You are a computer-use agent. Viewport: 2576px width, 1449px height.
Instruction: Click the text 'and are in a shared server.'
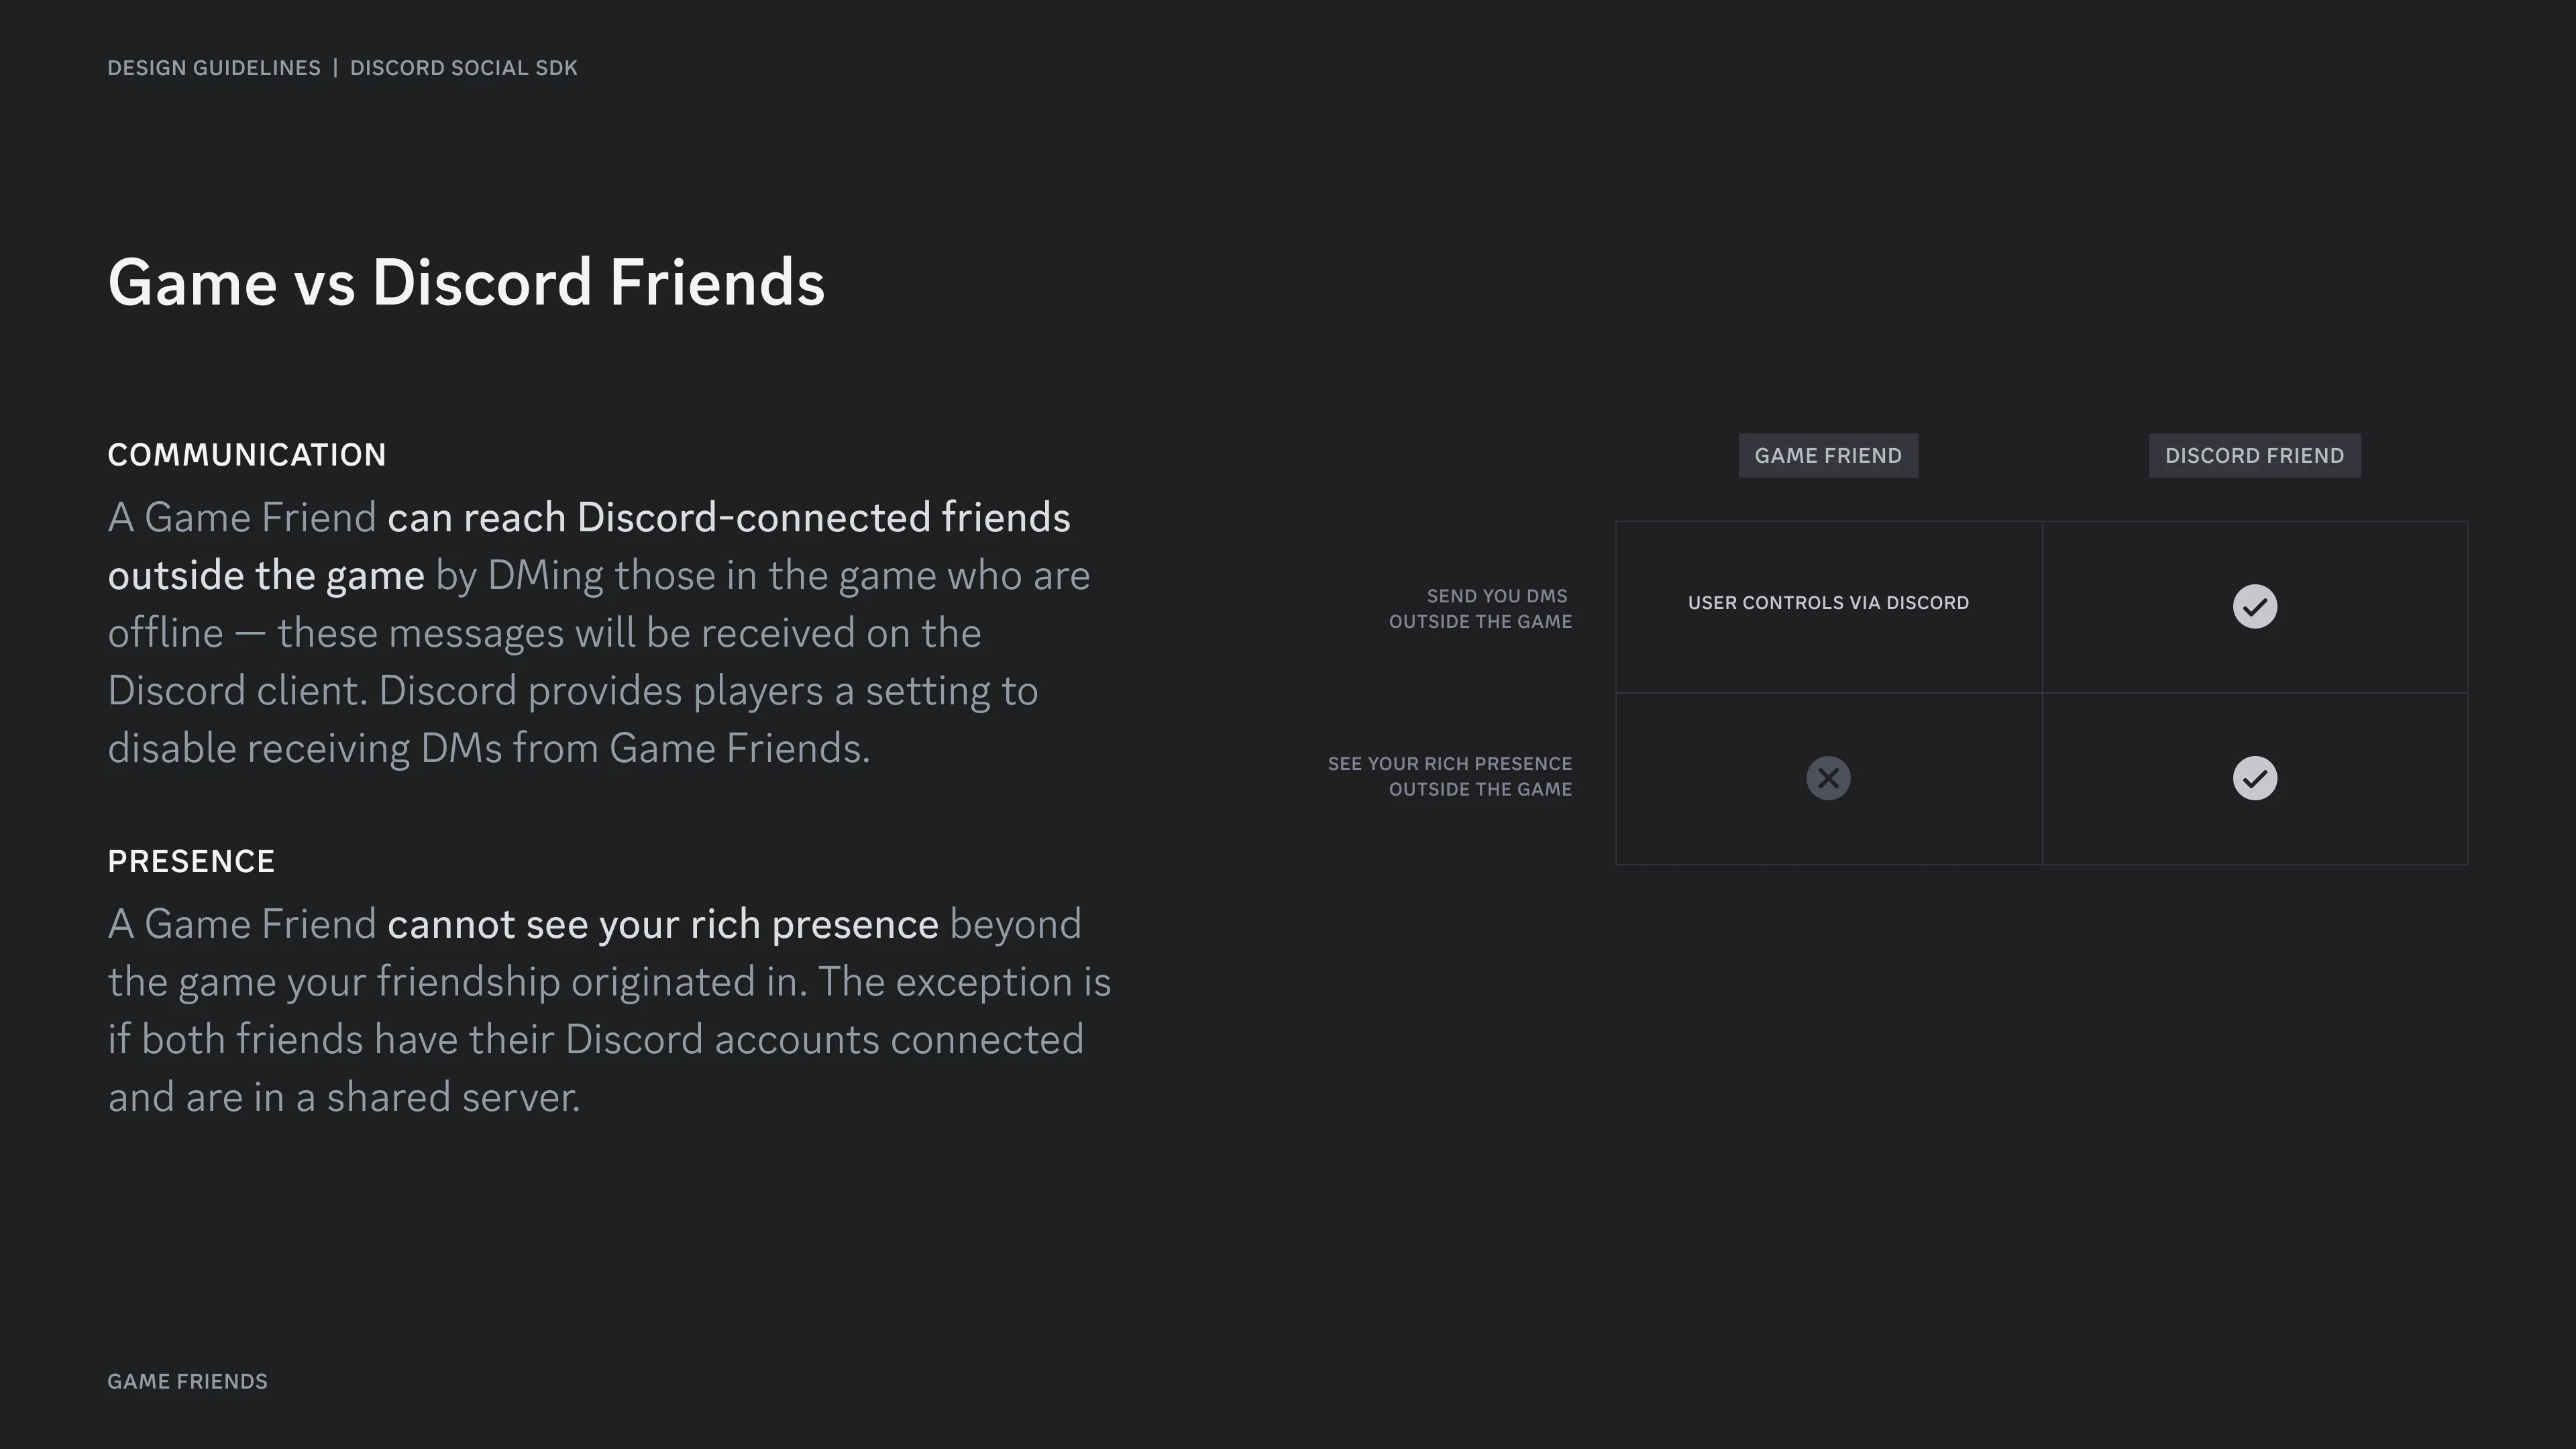(x=344, y=1098)
